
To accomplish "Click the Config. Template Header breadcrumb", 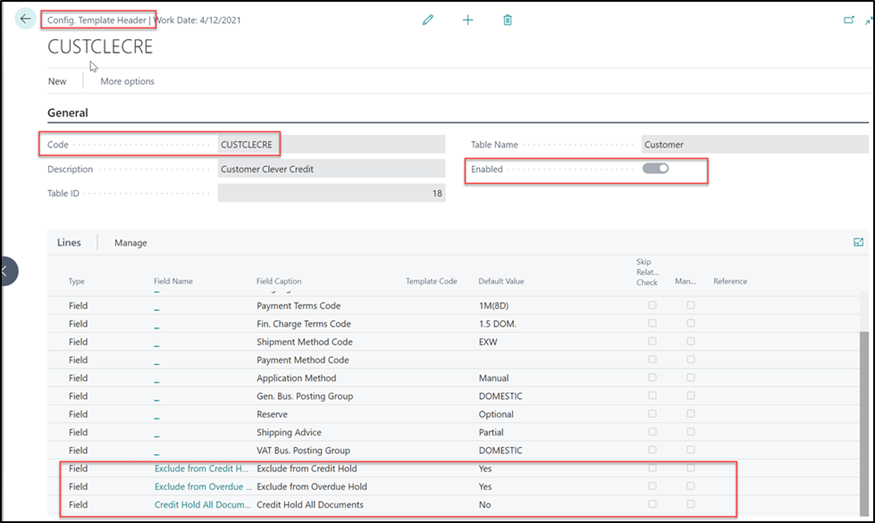I will 97,20.
